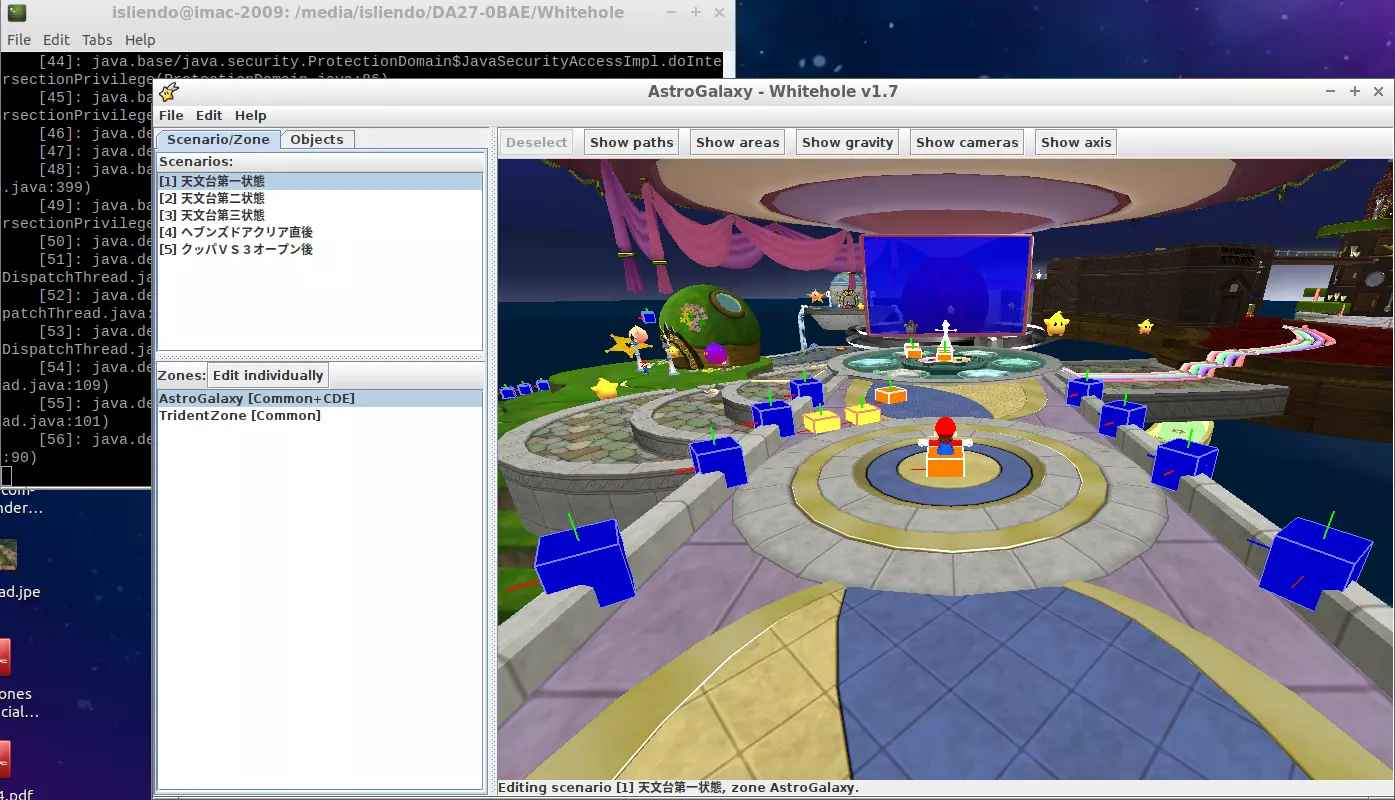Close the terminal window

pyautogui.click(x=721, y=13)
